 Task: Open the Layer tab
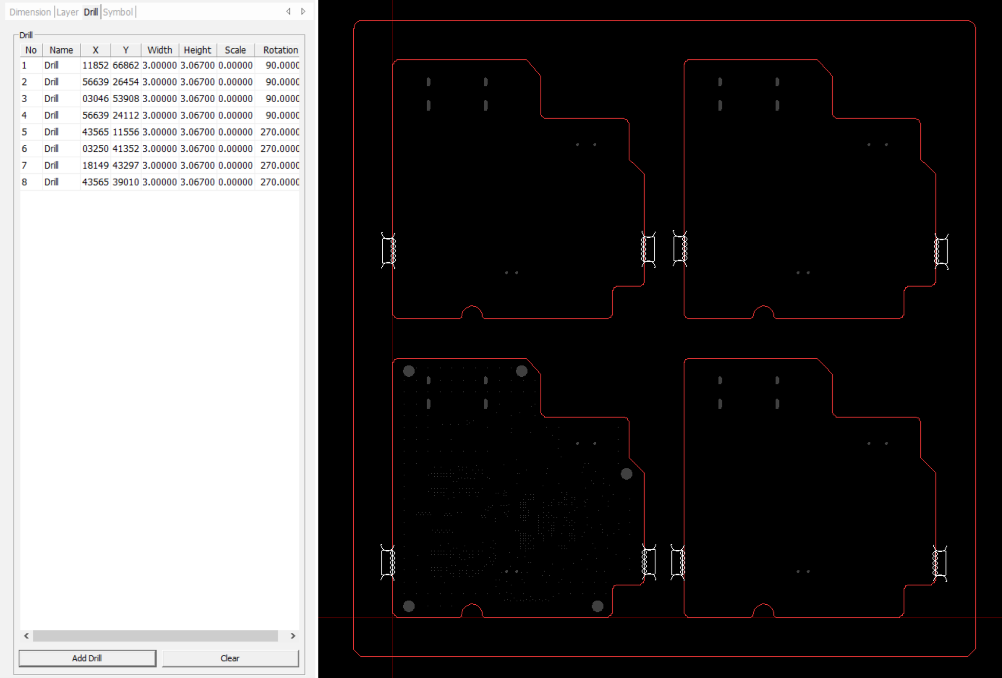[x=67, y=12]
